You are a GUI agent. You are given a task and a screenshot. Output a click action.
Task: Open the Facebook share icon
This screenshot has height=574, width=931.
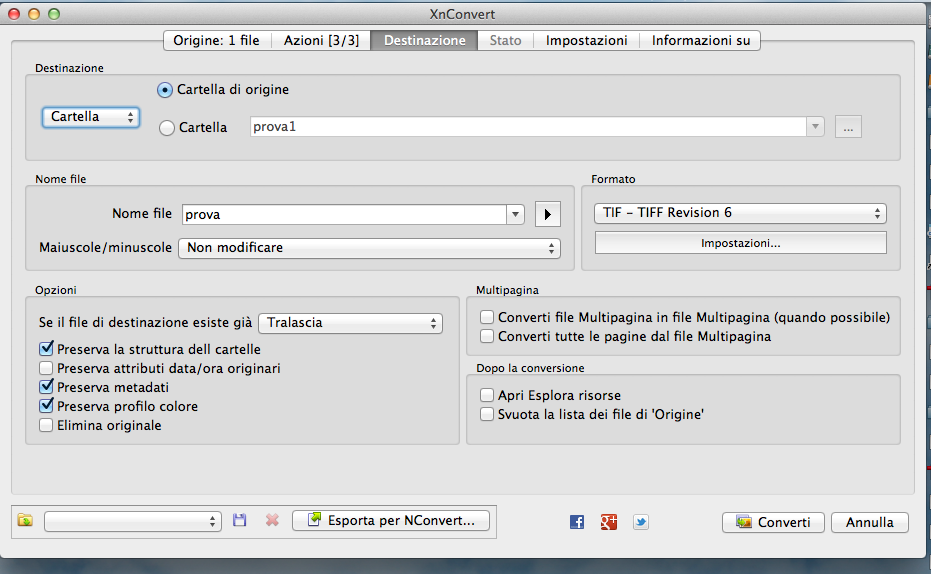point(577,522)
